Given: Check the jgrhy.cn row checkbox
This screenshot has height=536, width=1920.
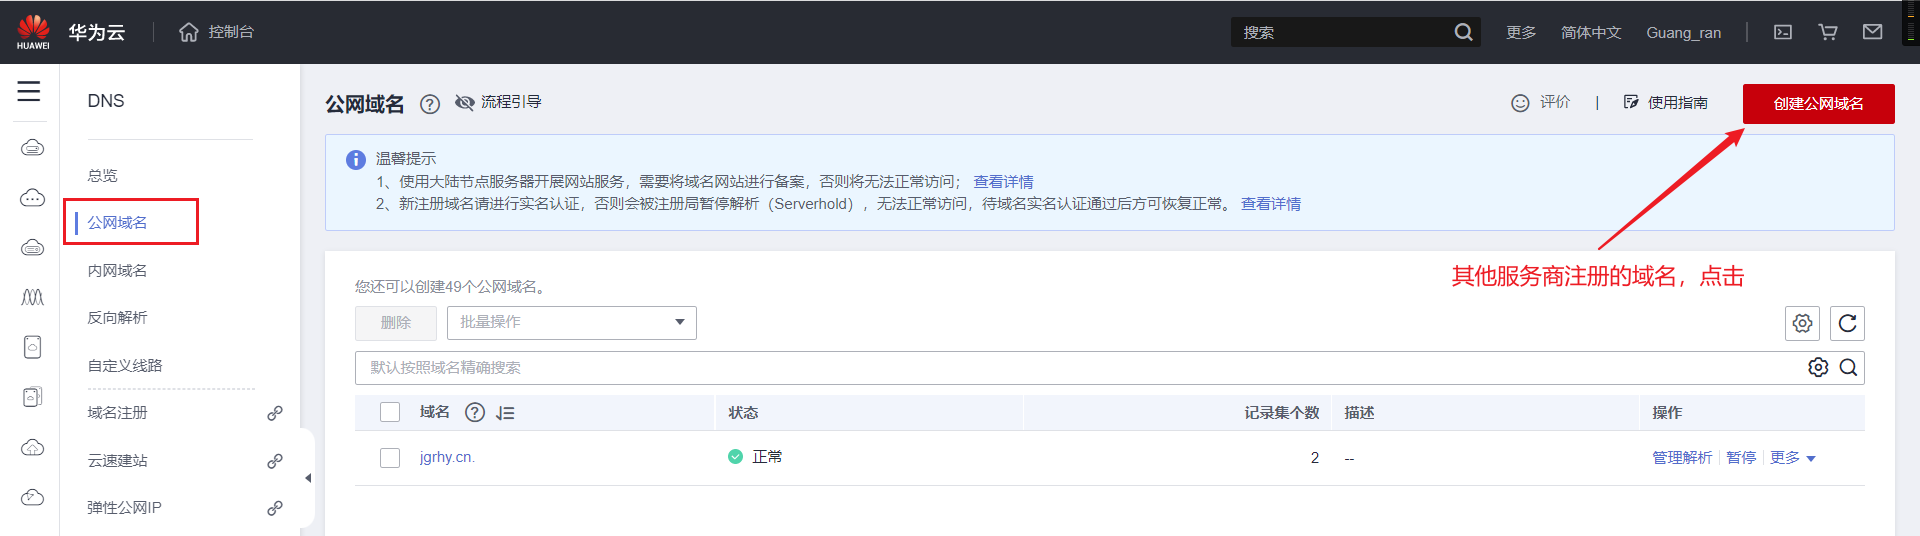Looking at the screenshot, I should pyautogui.click(x=390, y=458).
